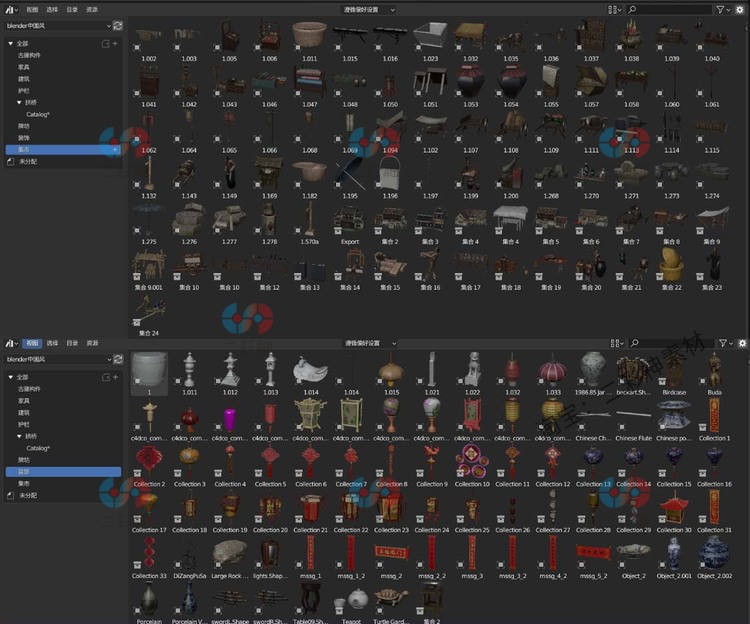This screenshot has width=750, height=624.
Task: Click save catalogs icon in upper browser
Action: pos(106,44)
